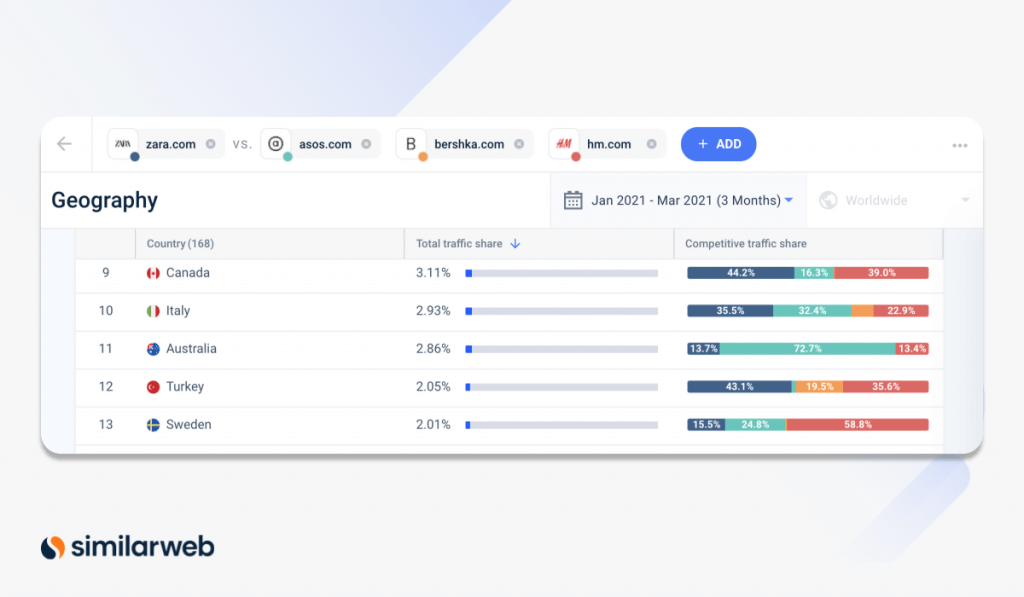Screen dimensions: 1024x597
Task: Click the asos.com brand icon
Action: pos(275,143)
